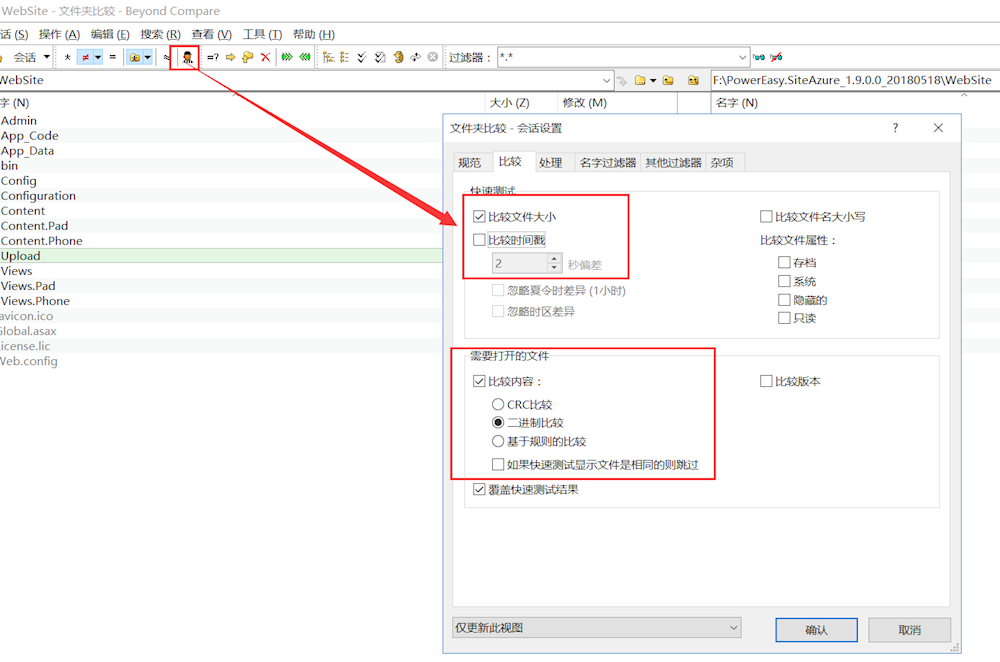Click the equals sign show-same icon

pyautogui.click(x=112, y=58)
